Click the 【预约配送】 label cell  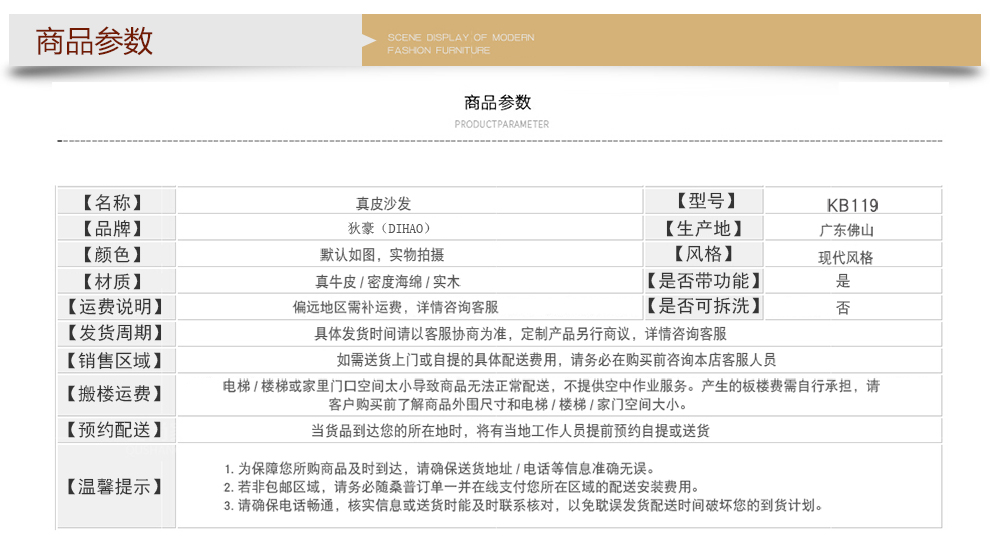(116, 430)
